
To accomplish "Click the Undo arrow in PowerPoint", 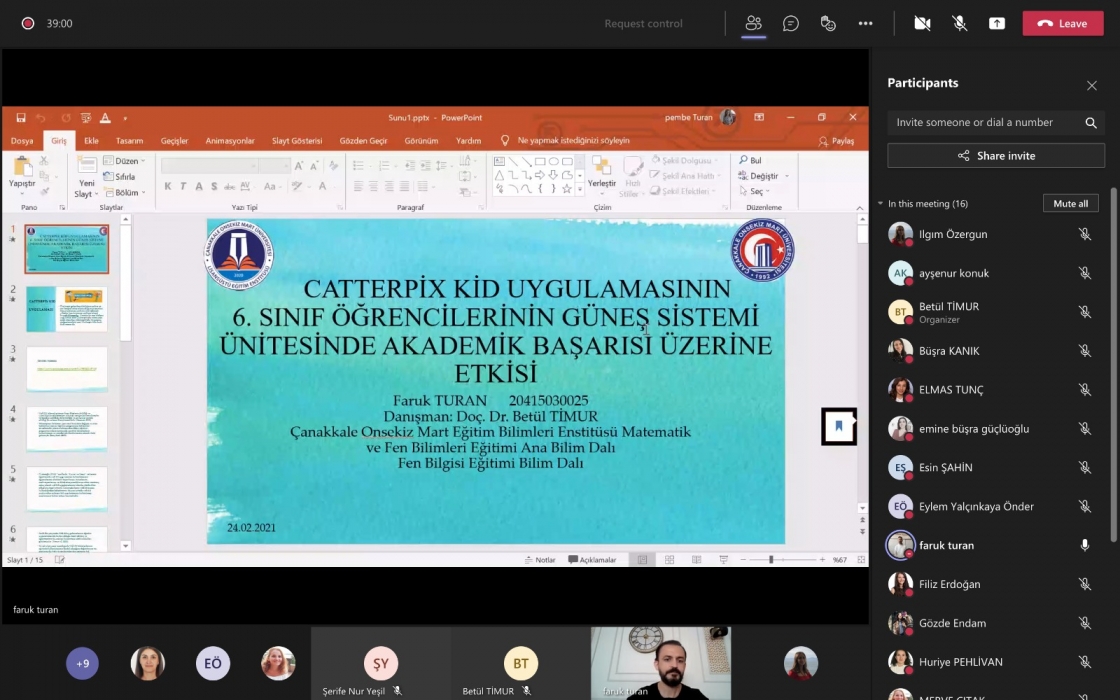I will pos(41,118).
